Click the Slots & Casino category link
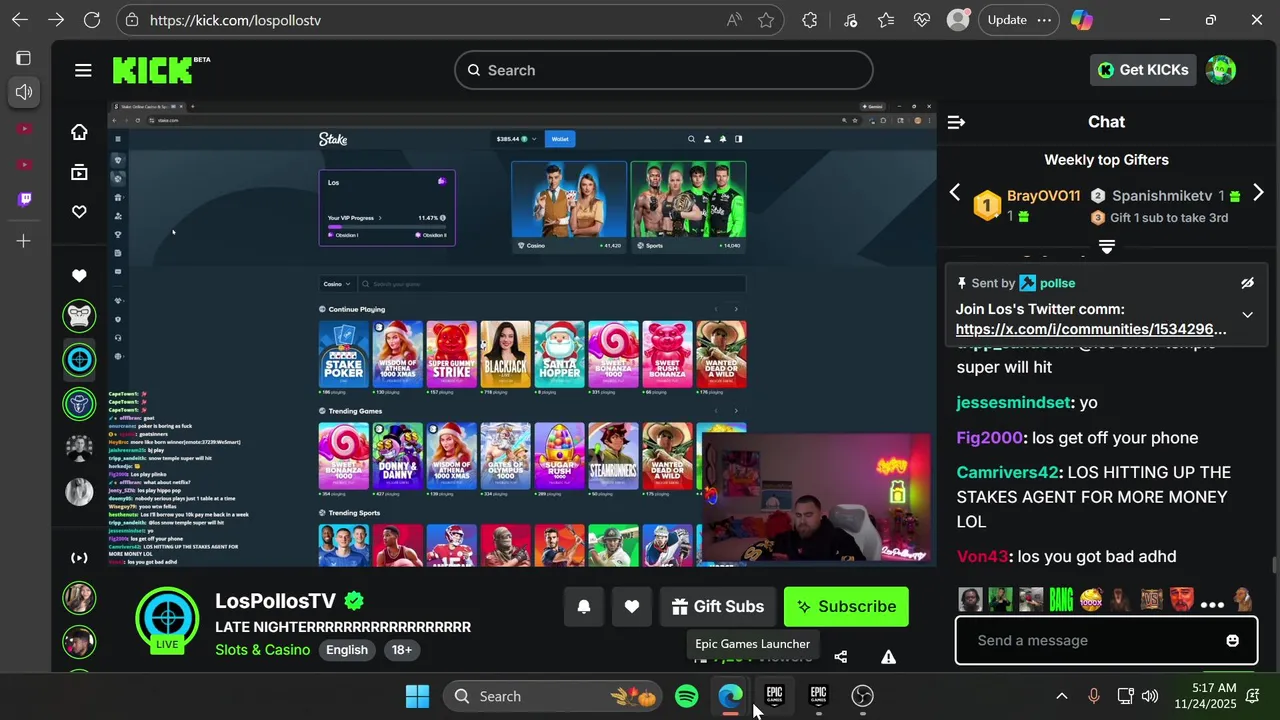1280x720 pixels. pyautogui.click(x=263, y=650)
